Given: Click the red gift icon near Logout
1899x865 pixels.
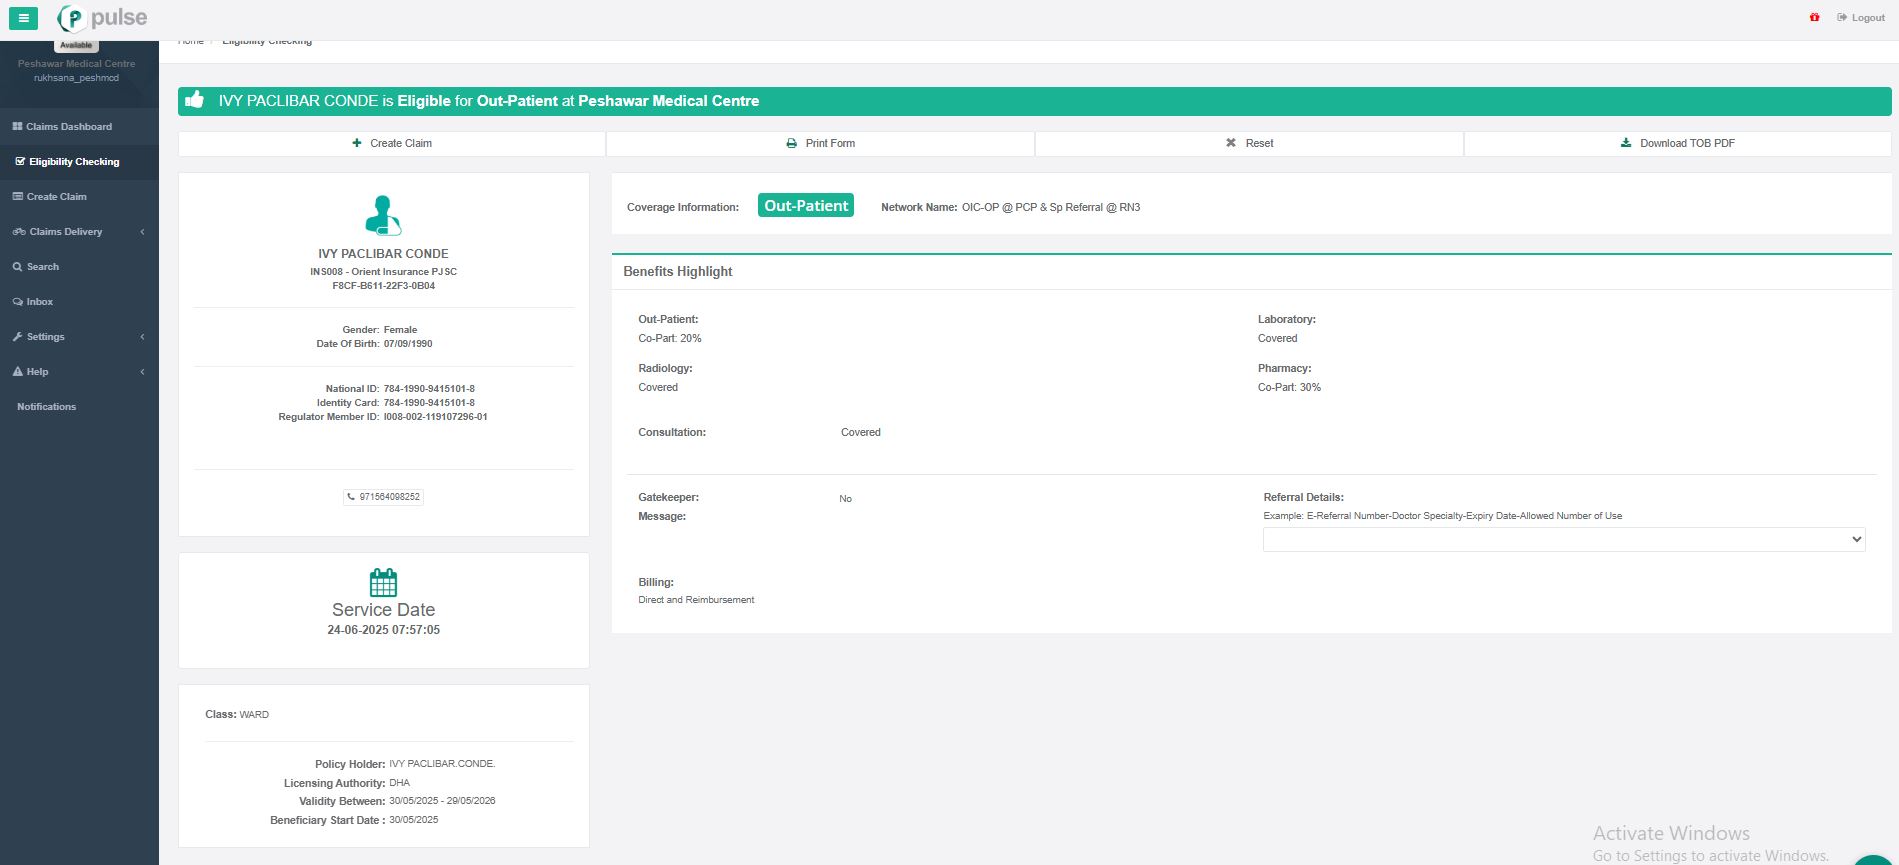Looking at the screenshot, I should tap(1814, 18).
